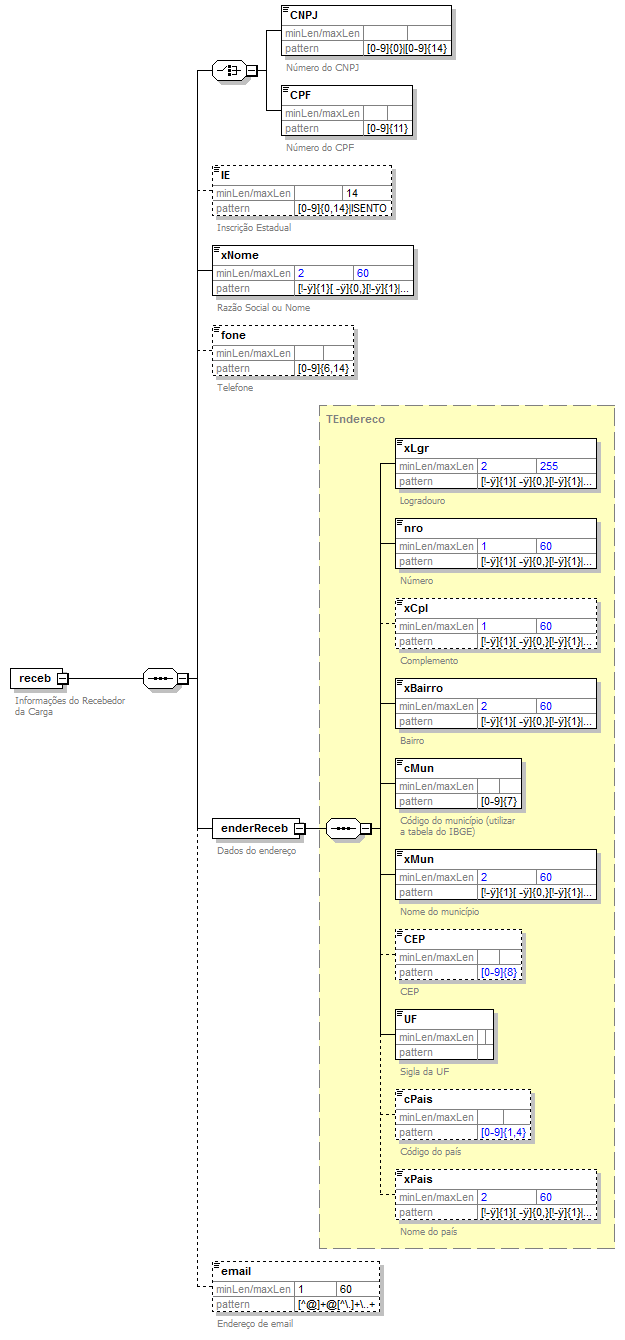Click the 'Número do CNPJ' annotation
The width and height of the screenshot is (625, 1340).
click(322, 68)
